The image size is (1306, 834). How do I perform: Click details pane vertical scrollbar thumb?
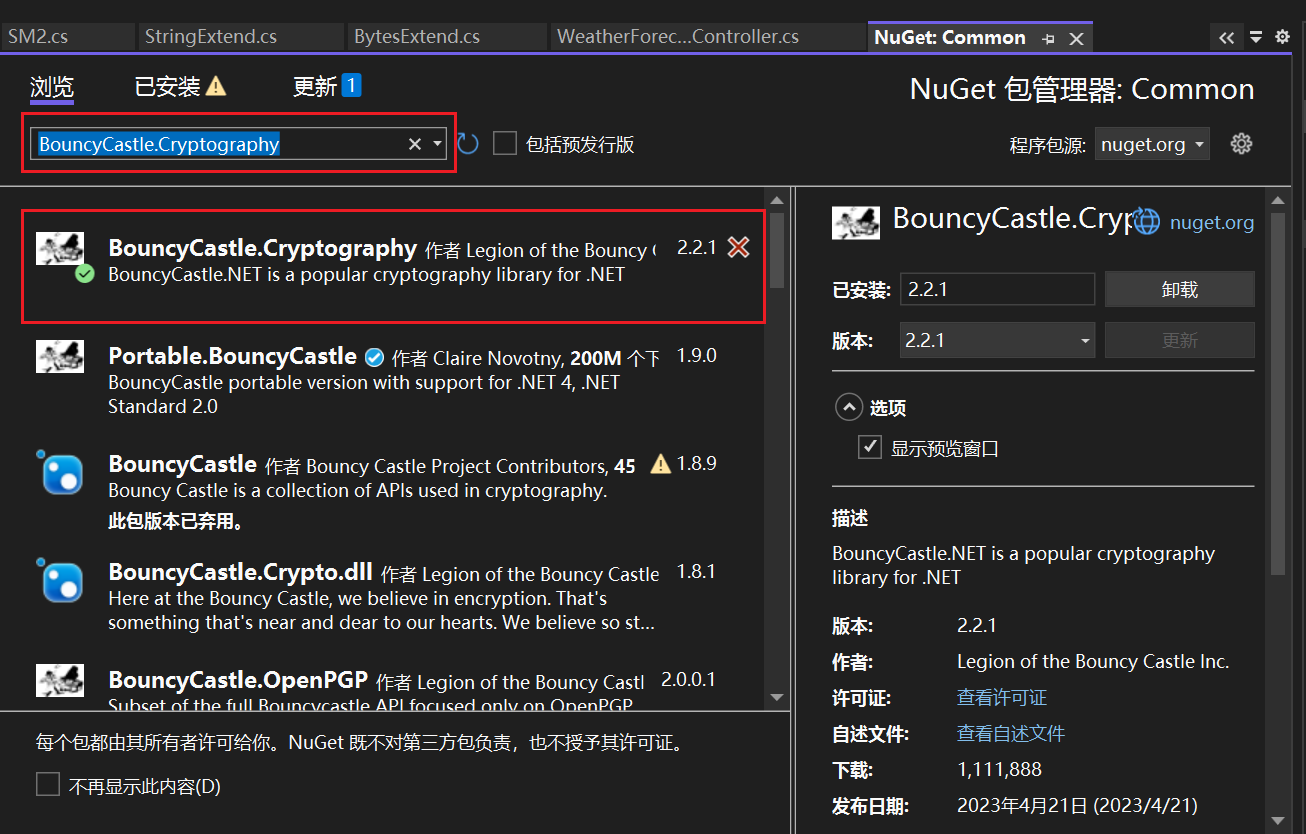(x=1277, y=392)
